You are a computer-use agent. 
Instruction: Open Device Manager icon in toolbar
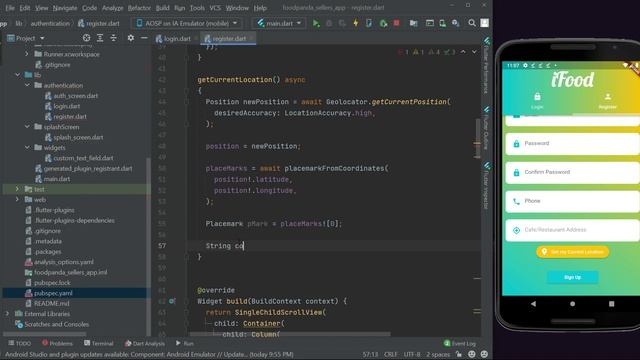point(442,23)
